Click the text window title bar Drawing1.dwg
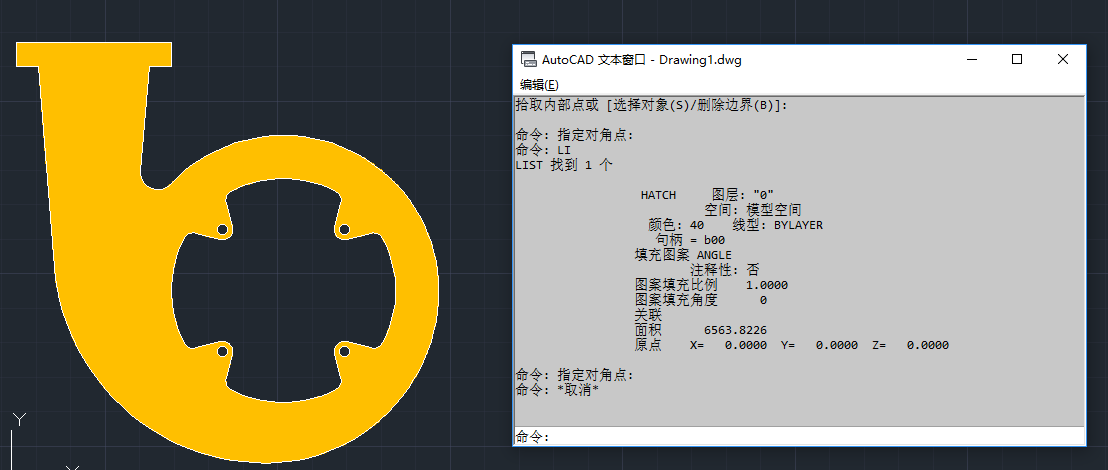Screen dimensions: 1108x470 tap(700, 60)
